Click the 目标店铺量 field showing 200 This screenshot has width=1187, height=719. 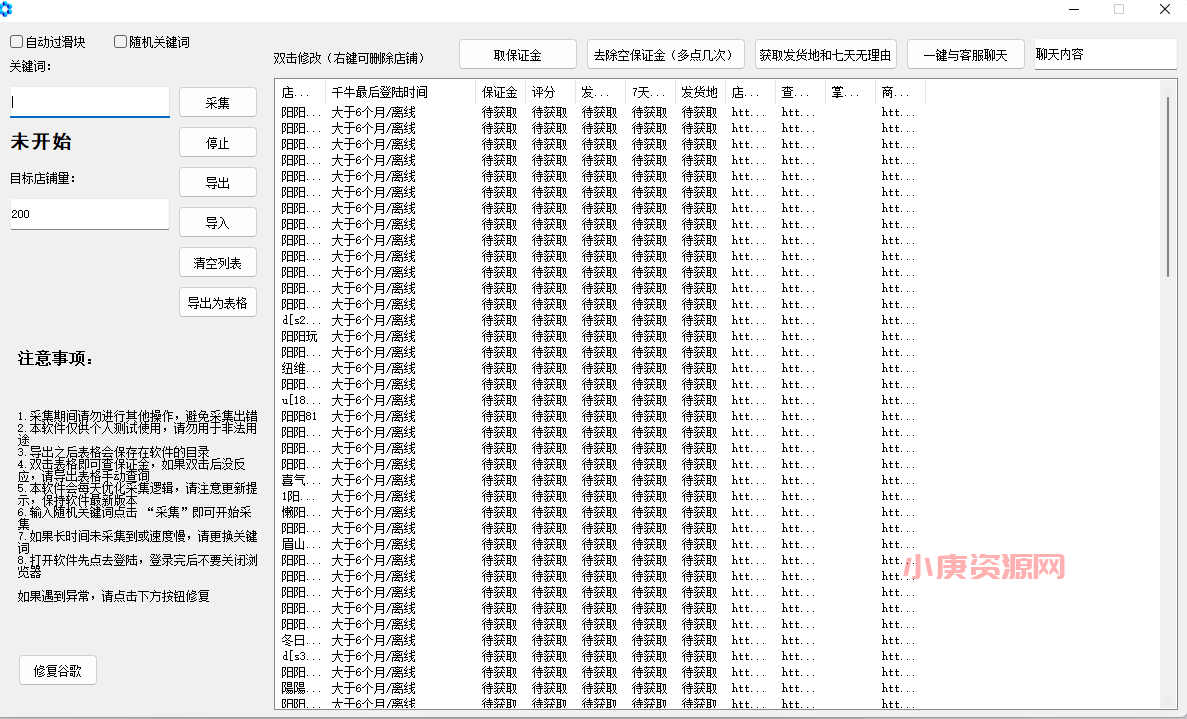(x=90, y=214)
